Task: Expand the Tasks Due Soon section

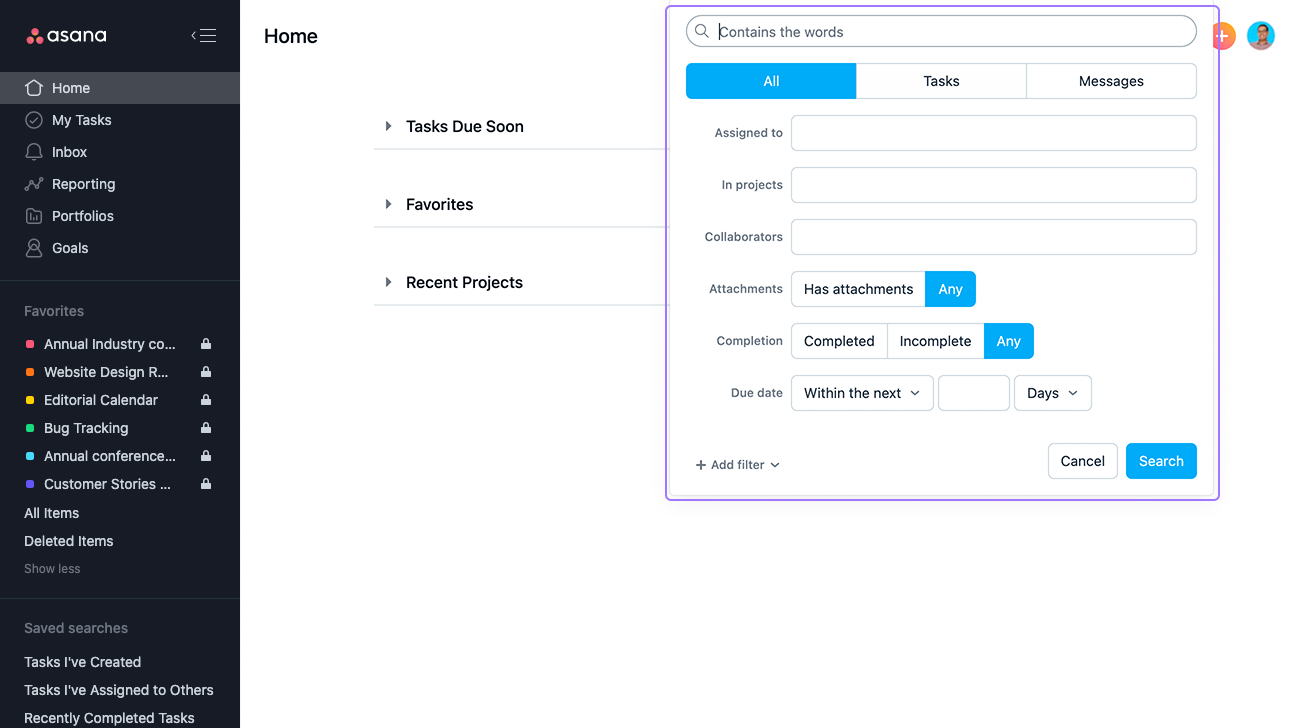Action: (388, 126)
